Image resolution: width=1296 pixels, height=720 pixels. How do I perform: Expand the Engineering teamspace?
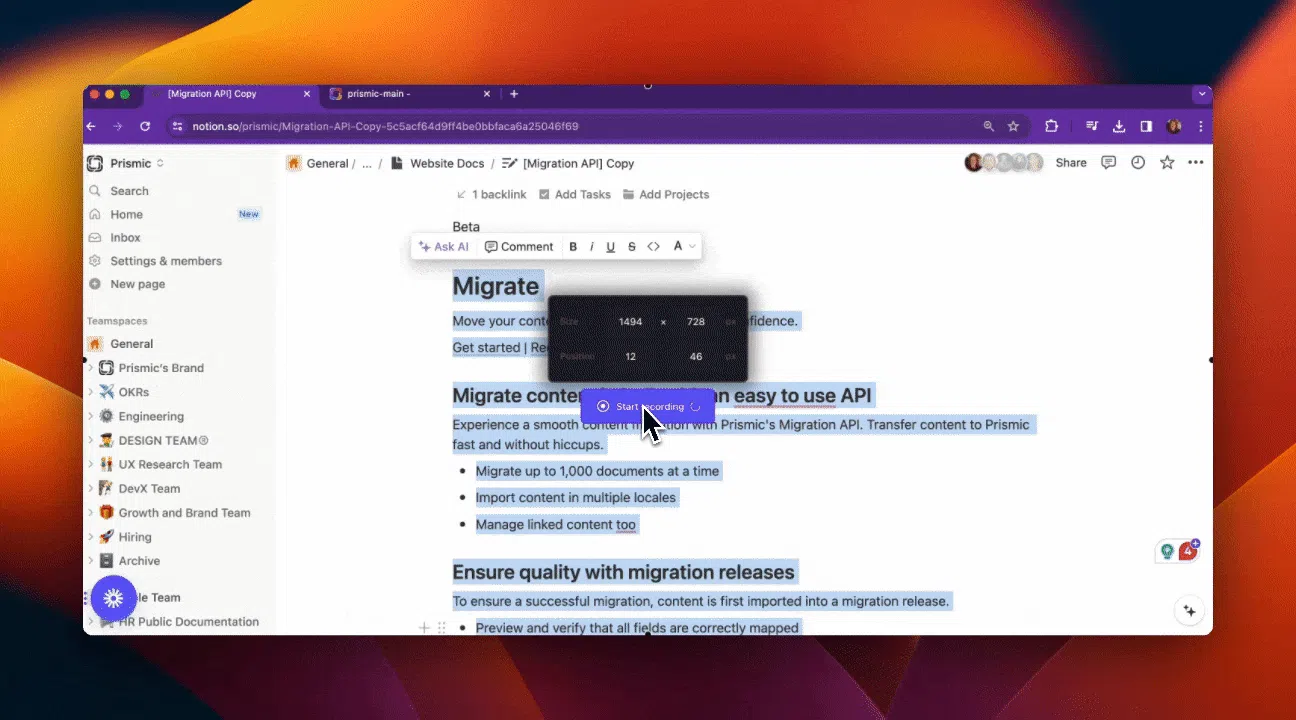click(x=89, y=416)
